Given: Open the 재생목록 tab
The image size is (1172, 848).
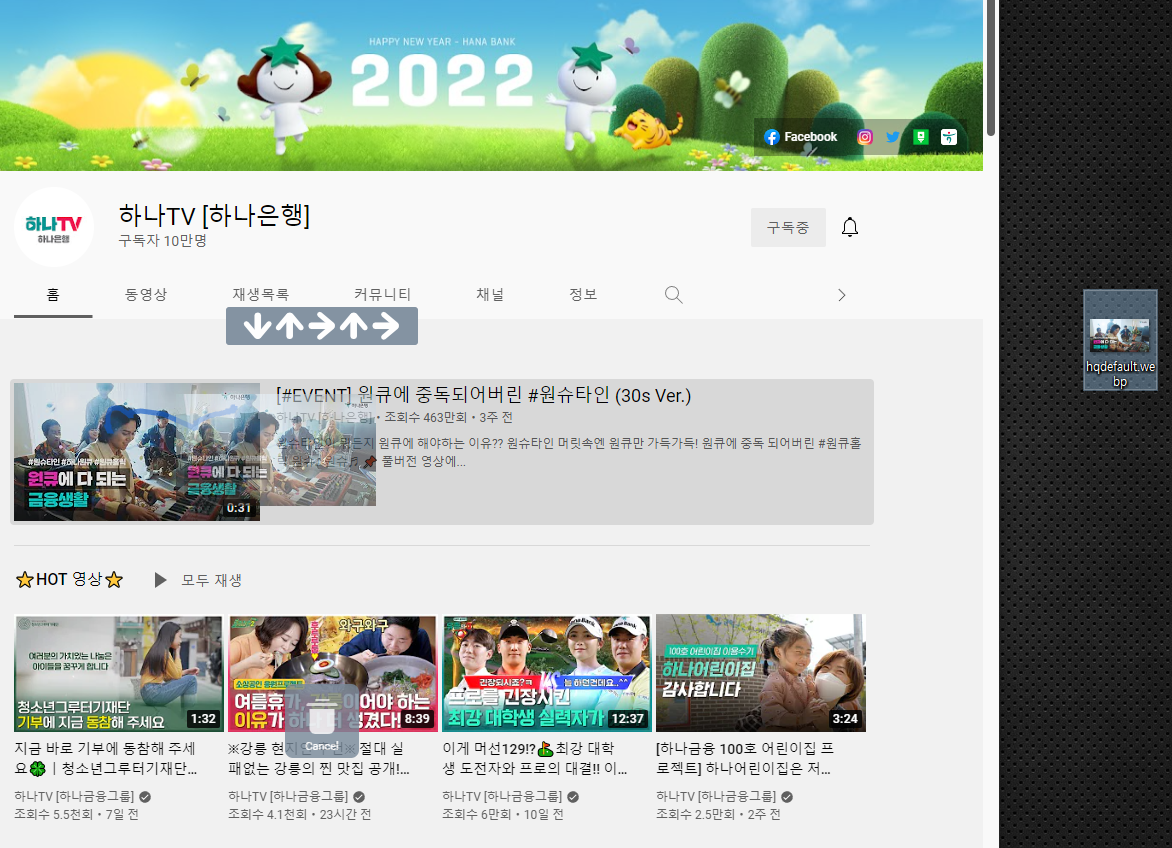Looking at the screenshot, I should click(x=261, y=294).
